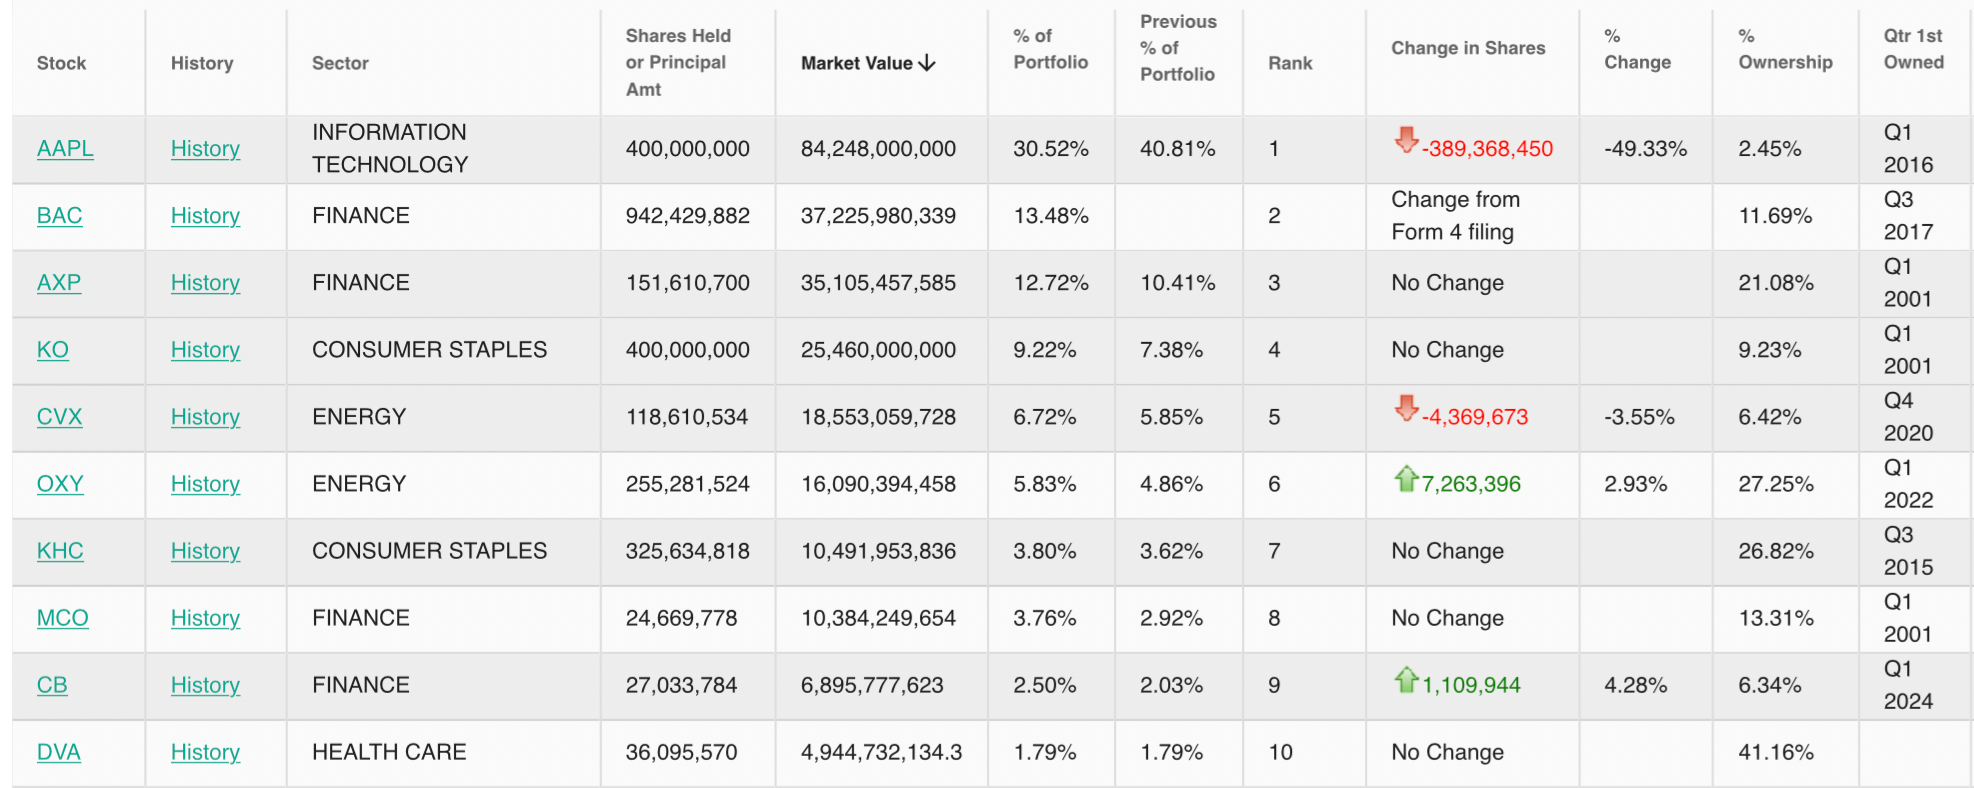Sort by Shares Held column header
1974x788 pixels.
tap(677, 62)
